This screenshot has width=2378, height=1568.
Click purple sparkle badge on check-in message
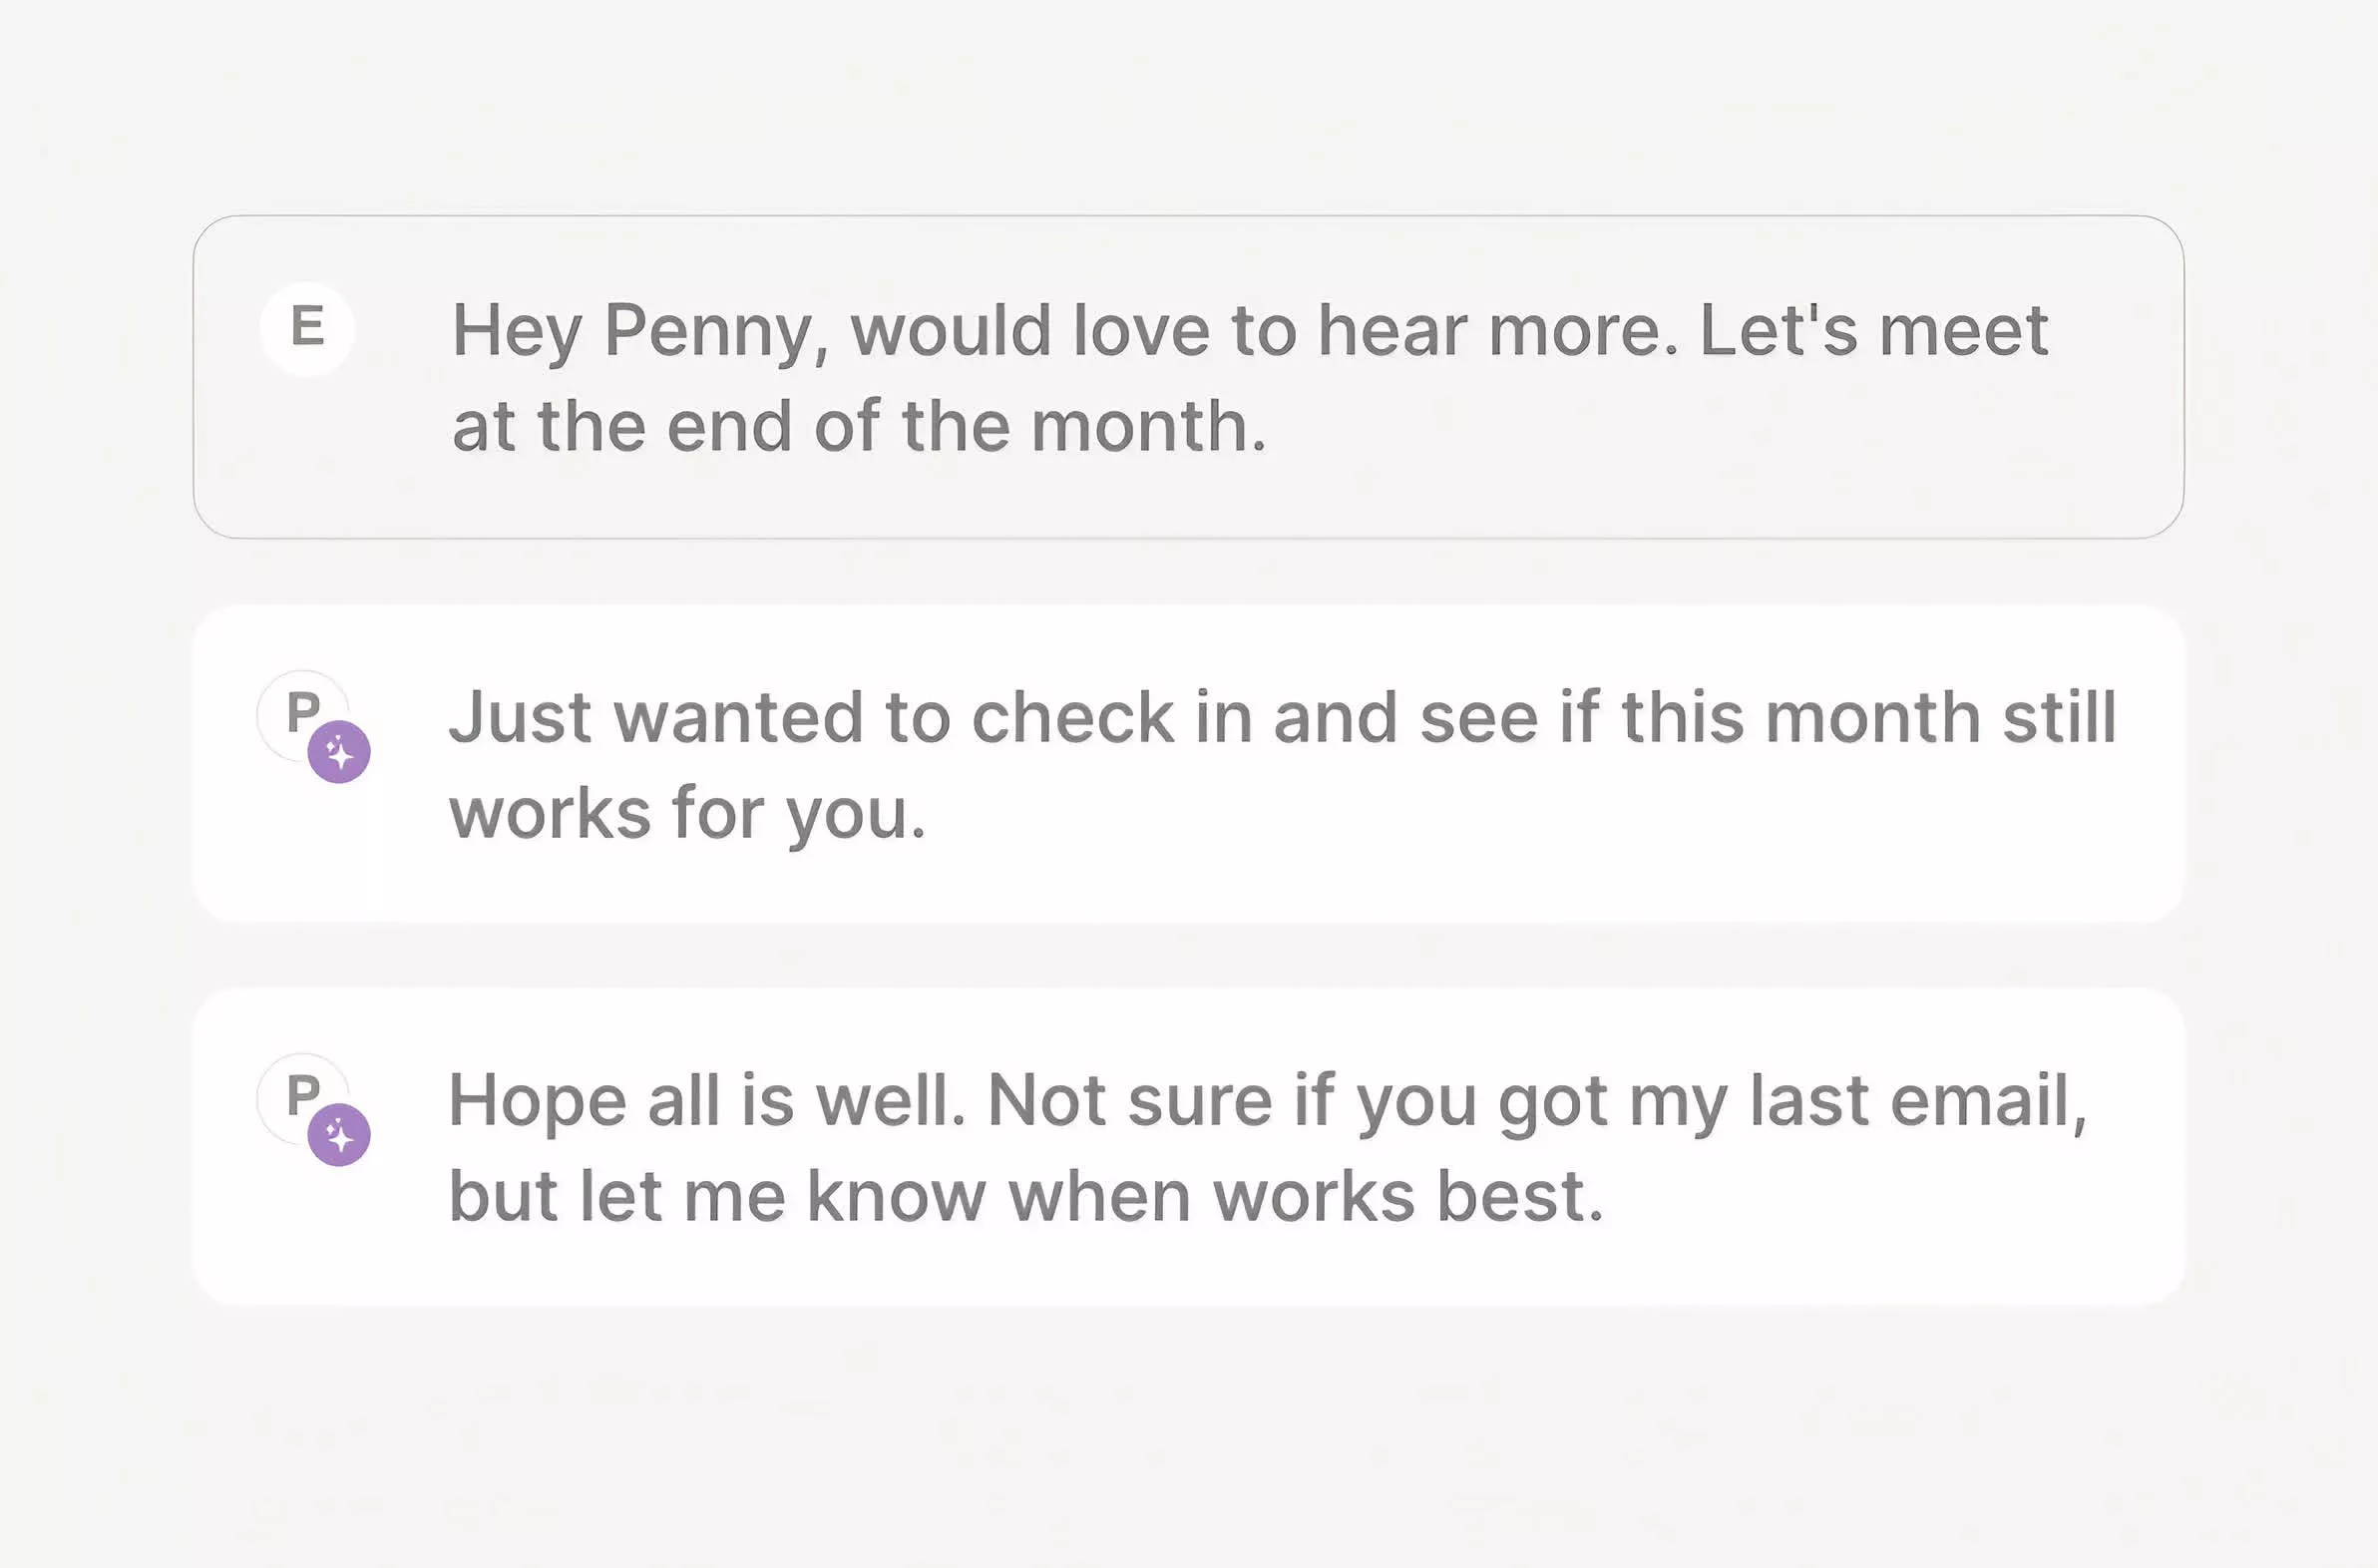[339, 752]
